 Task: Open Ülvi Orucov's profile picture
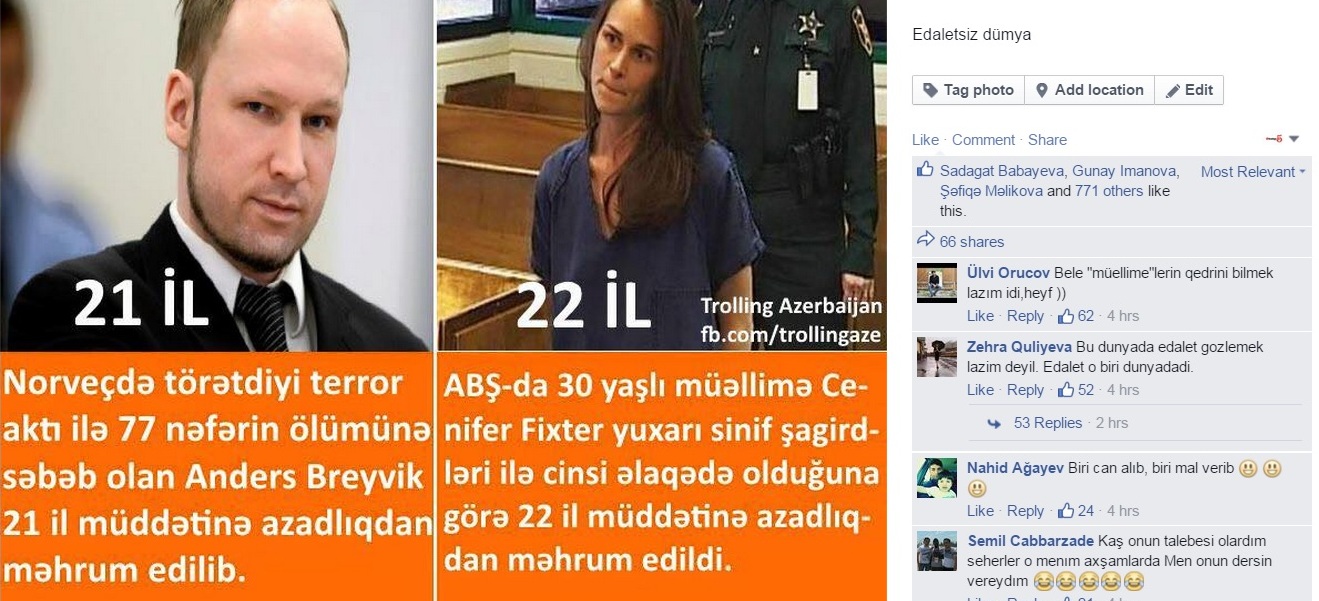coord(937,283)
